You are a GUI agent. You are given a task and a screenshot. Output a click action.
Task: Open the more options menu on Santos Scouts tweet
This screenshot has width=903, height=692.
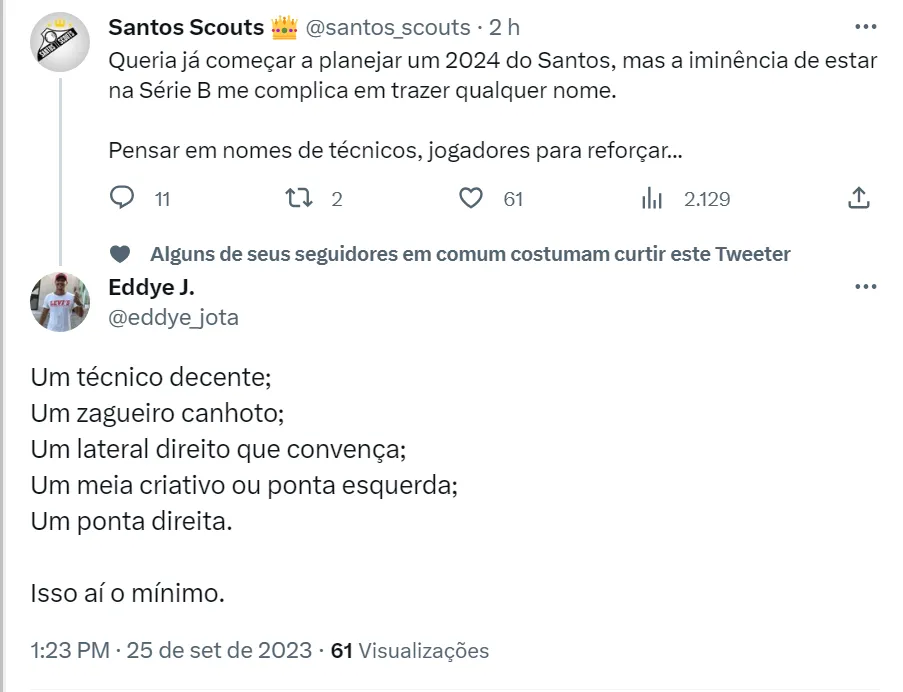tap(865, 26)
